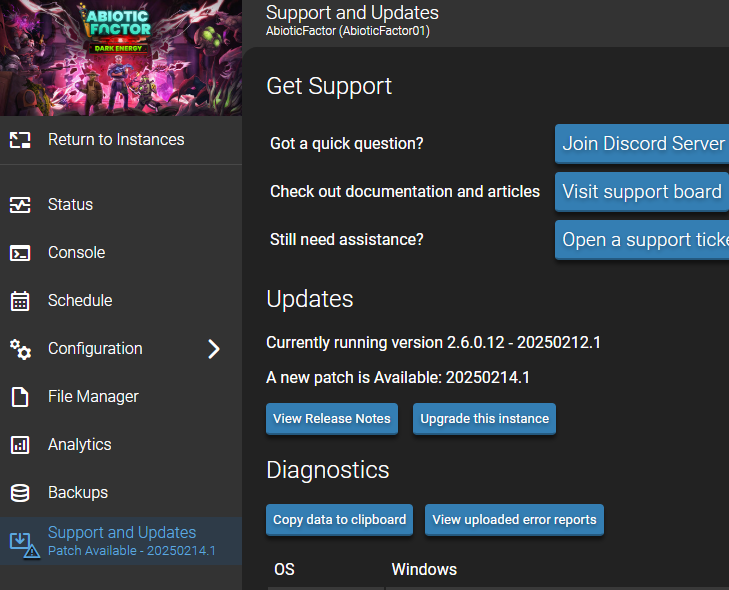Open the Console terminal icon
729x590 pixels.
tap(20, 253)
